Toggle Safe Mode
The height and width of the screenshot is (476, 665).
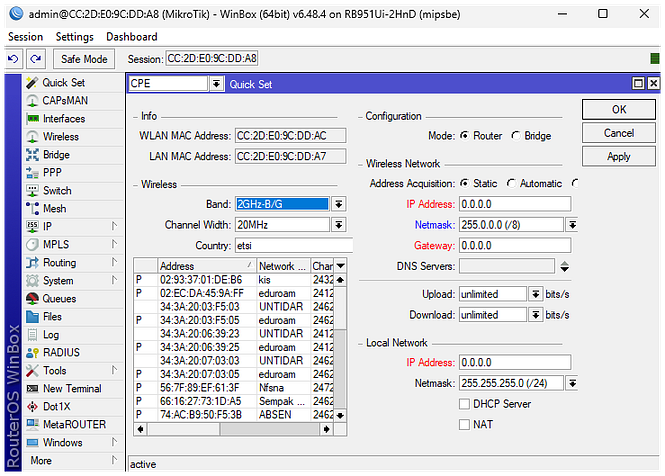pyautogui.click(x=84, y=59)
